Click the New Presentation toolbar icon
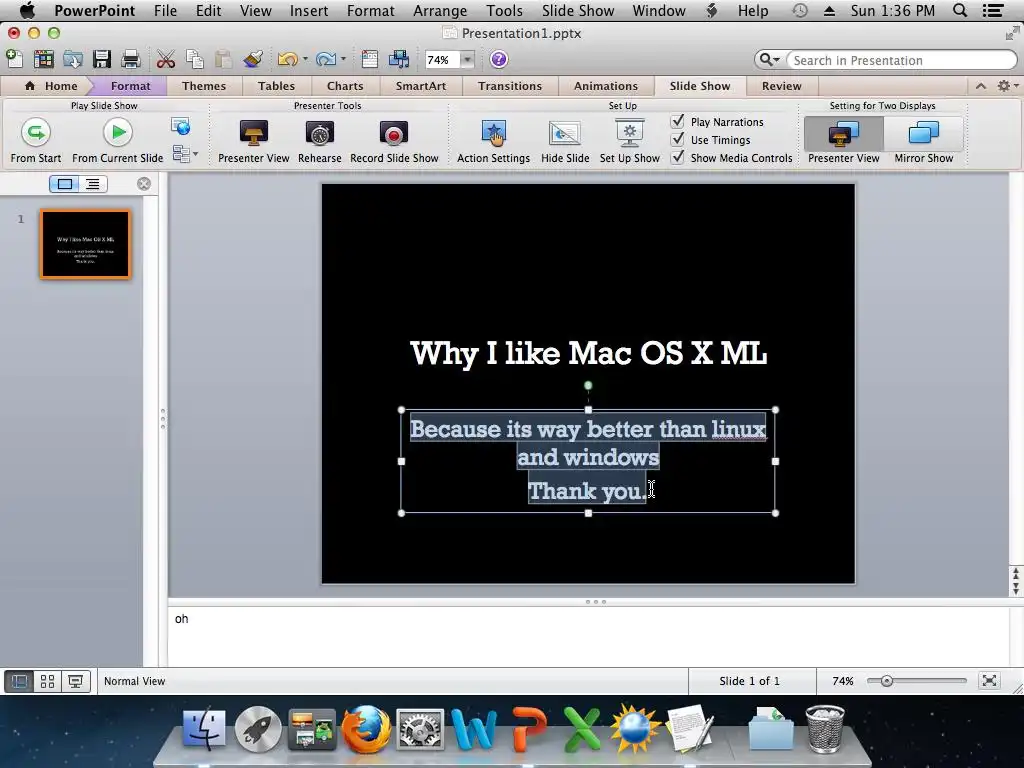Image resolution: width=1024 pixels, height=768 pixels. click(14, 59)
